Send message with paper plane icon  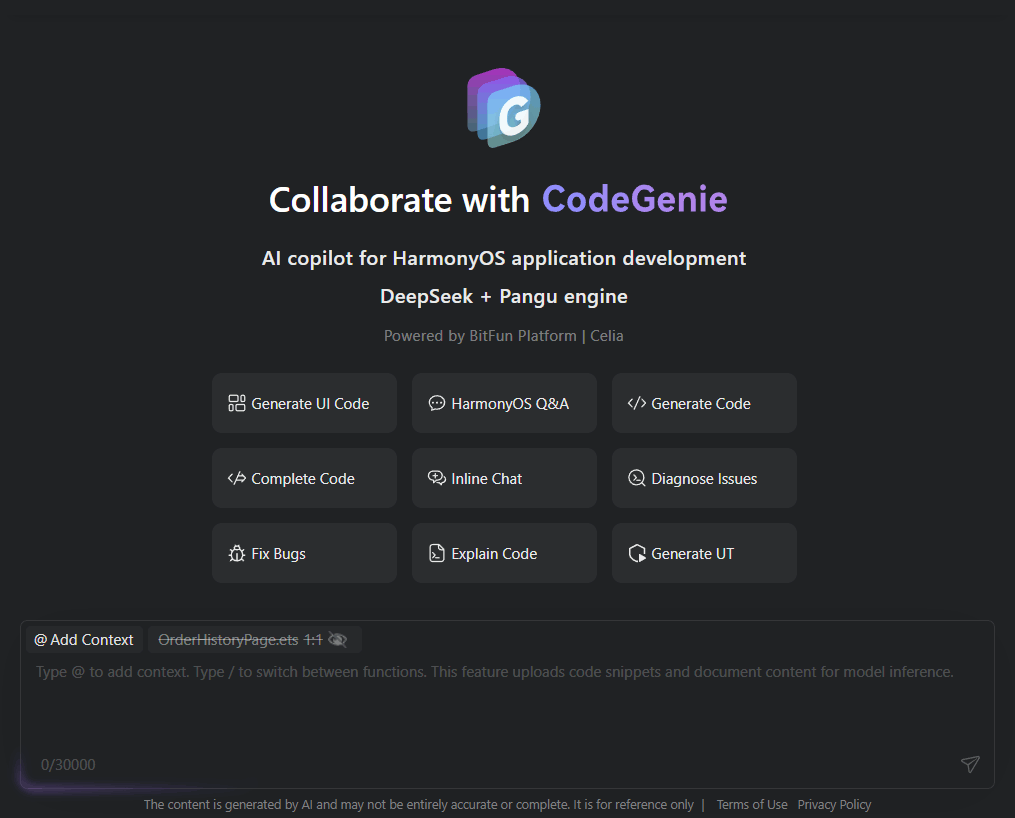pos(970,764)
